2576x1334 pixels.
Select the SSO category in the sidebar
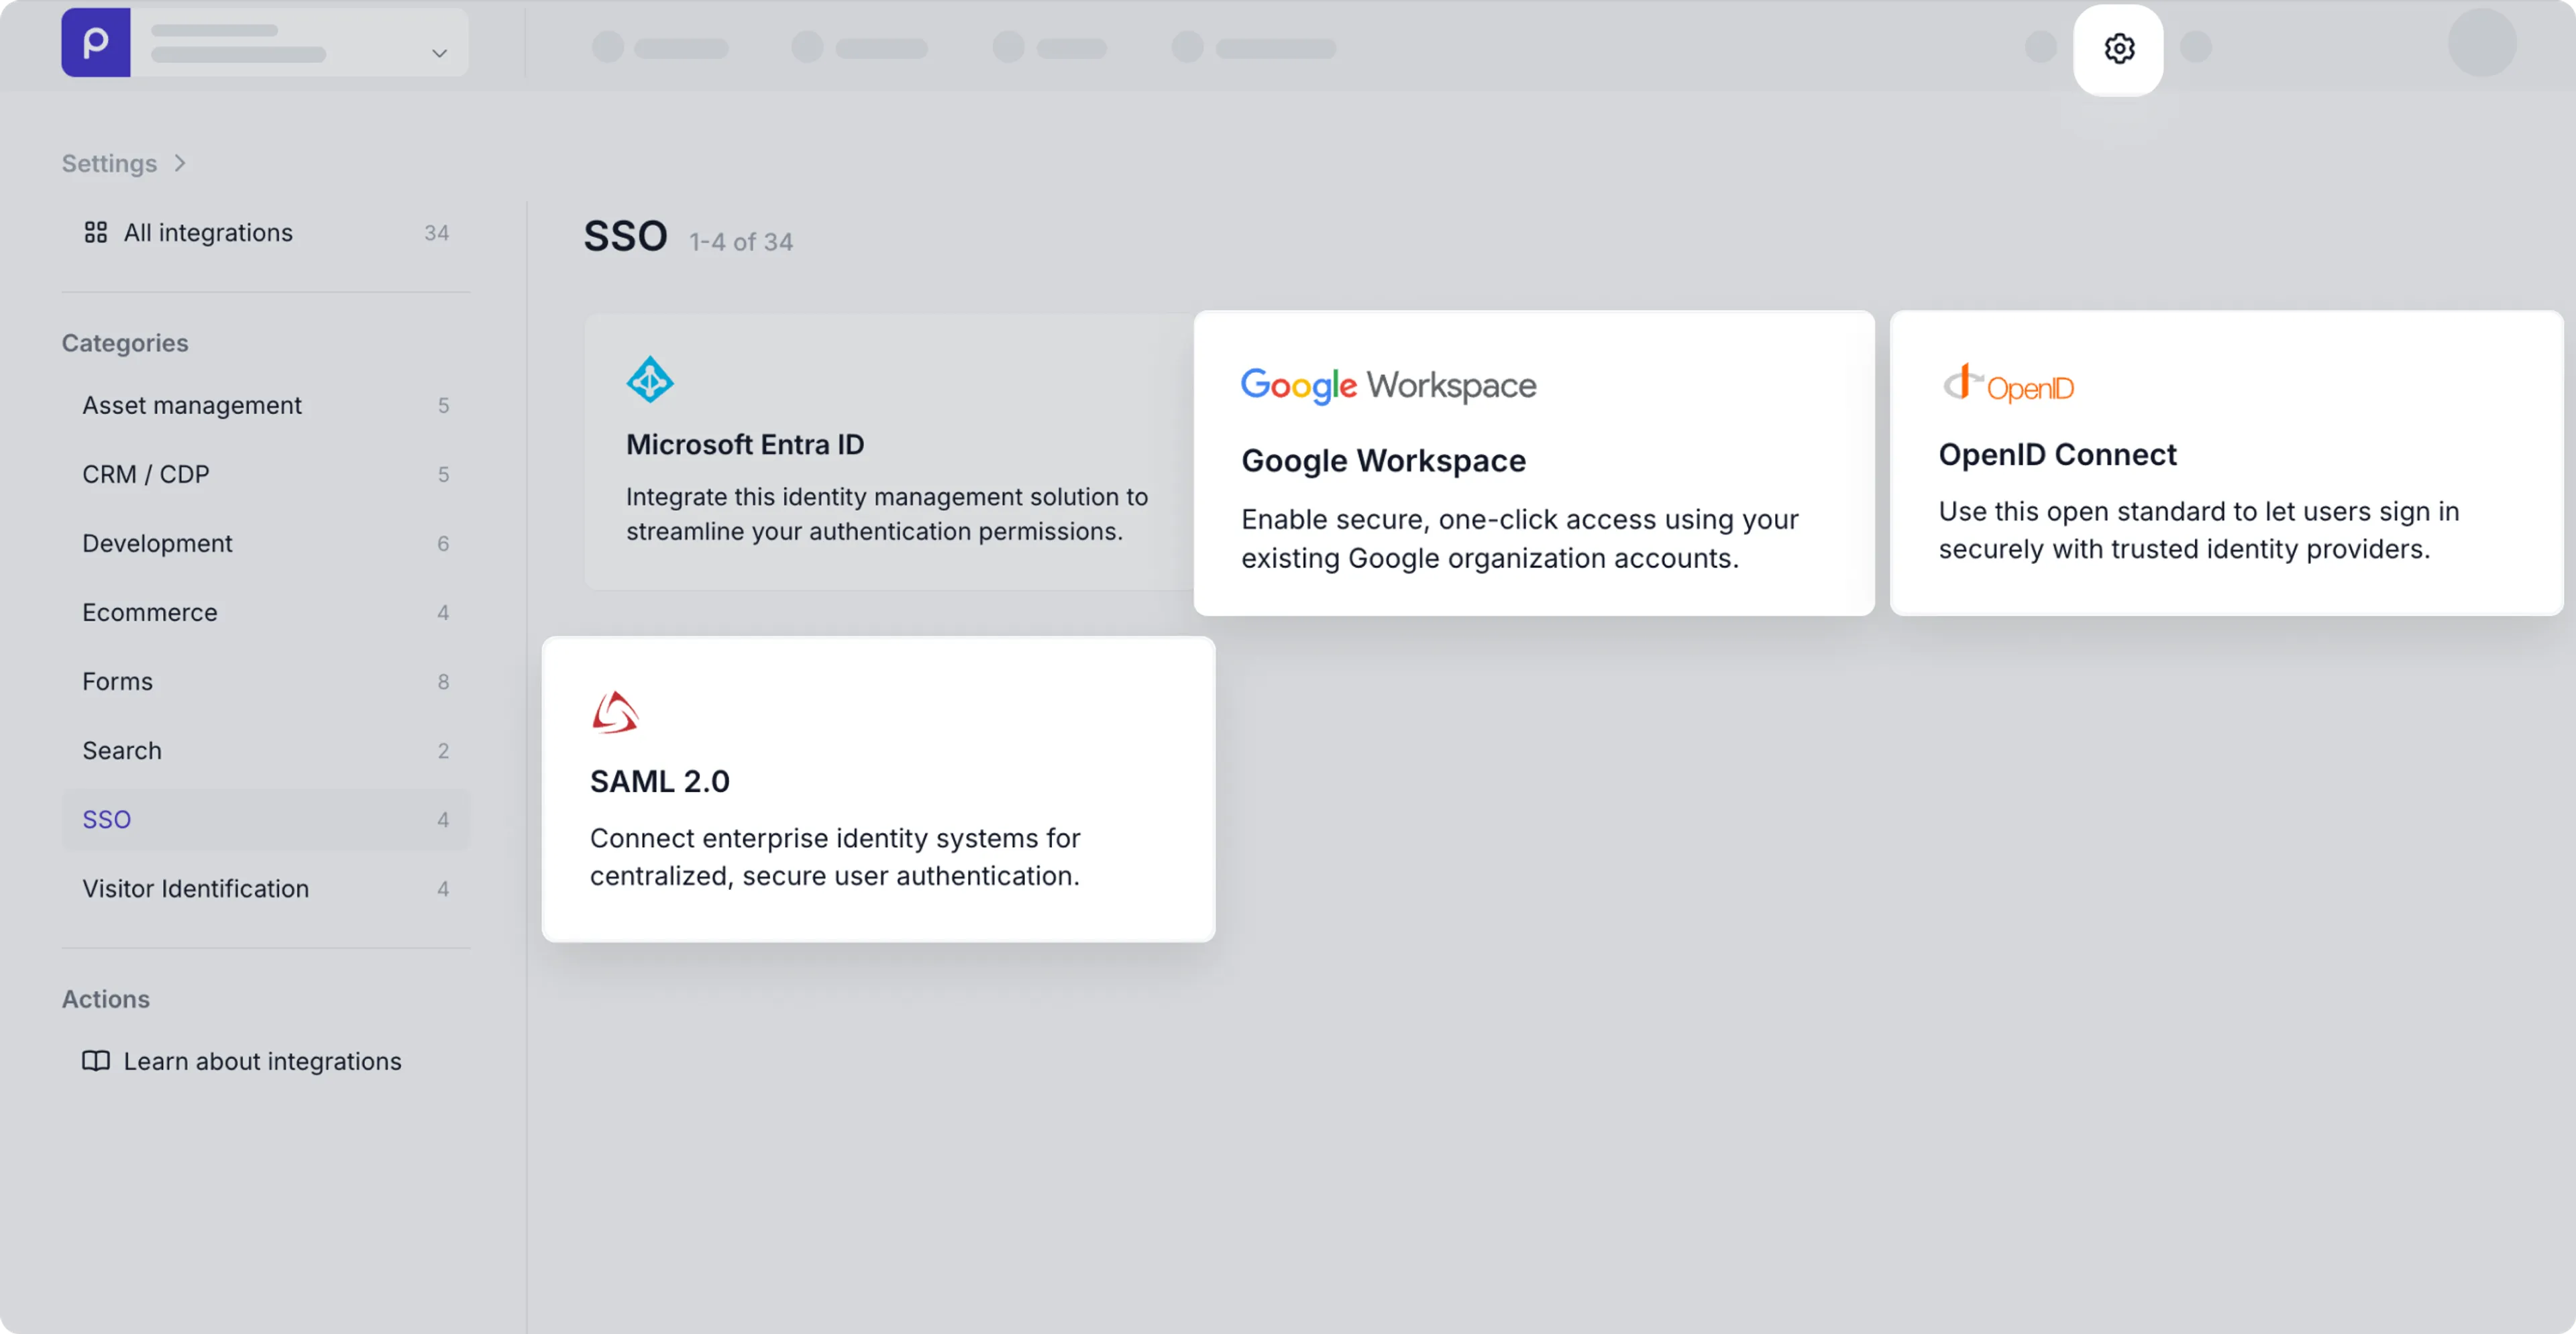pos(106,819)
